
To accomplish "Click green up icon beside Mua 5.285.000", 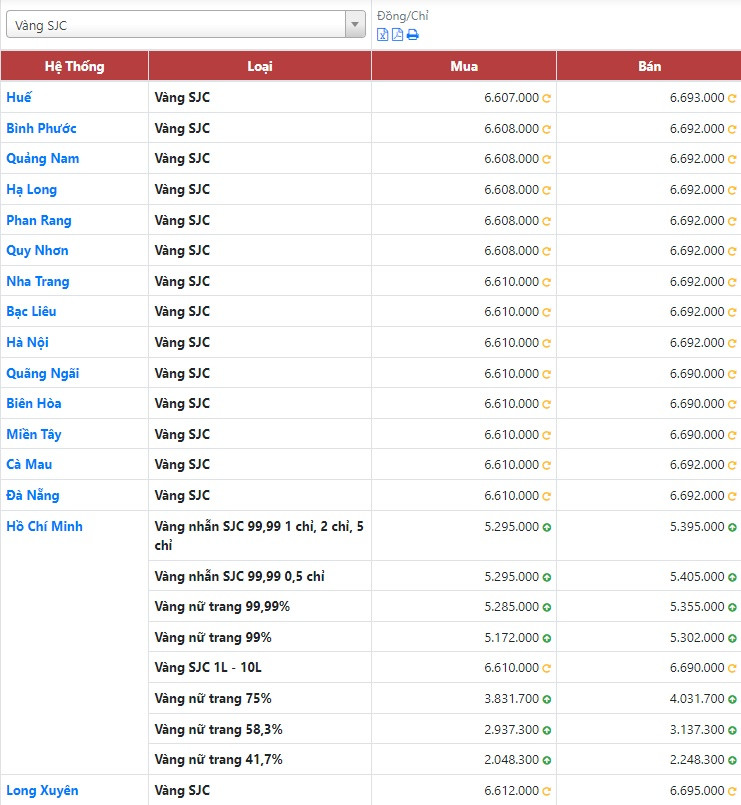I will pos(547,607).
